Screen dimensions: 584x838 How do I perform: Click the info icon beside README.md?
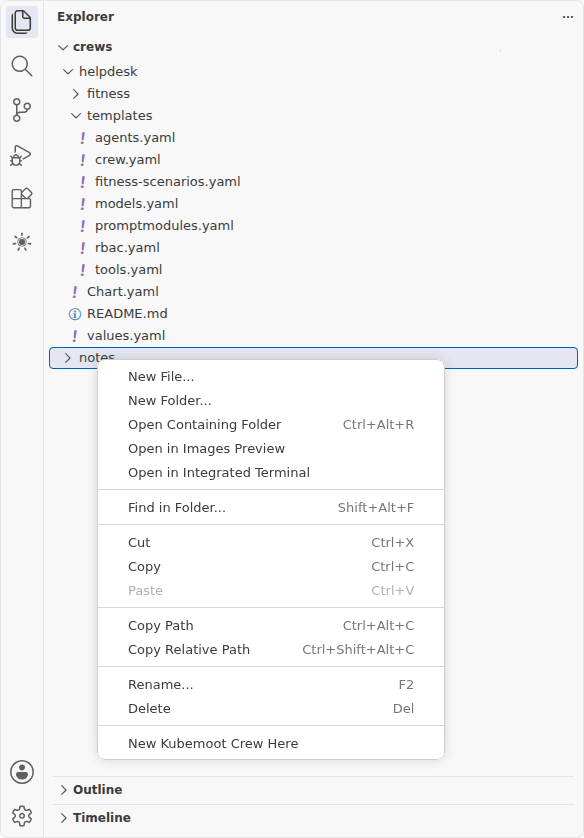point(75,314)
